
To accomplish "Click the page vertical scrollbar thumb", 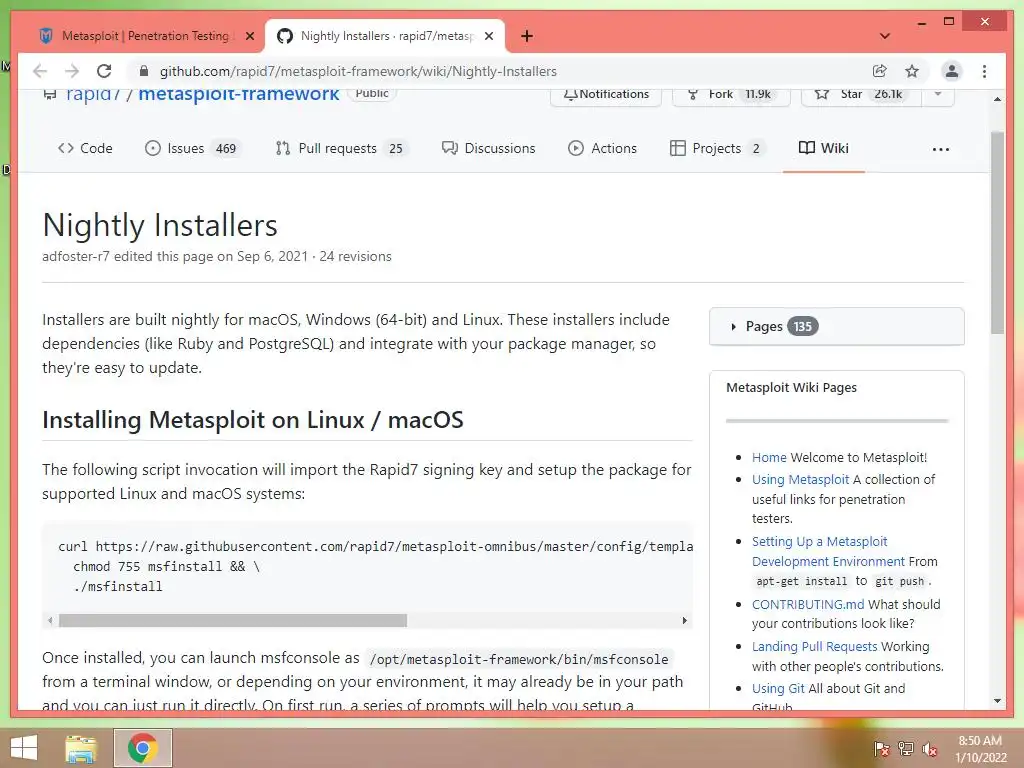I will (997, 233).
